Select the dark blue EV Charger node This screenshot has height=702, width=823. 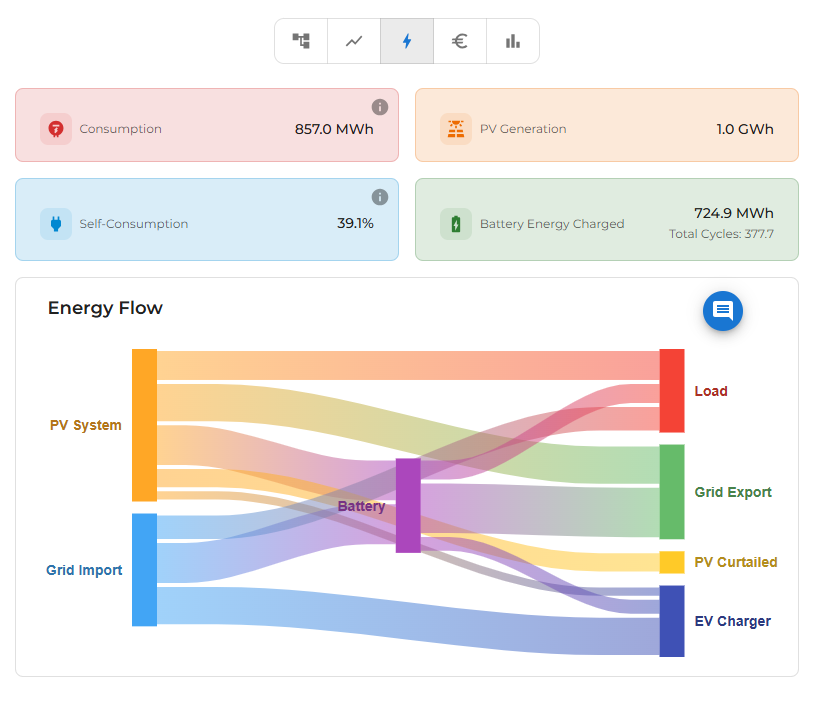tap(672, 621)
